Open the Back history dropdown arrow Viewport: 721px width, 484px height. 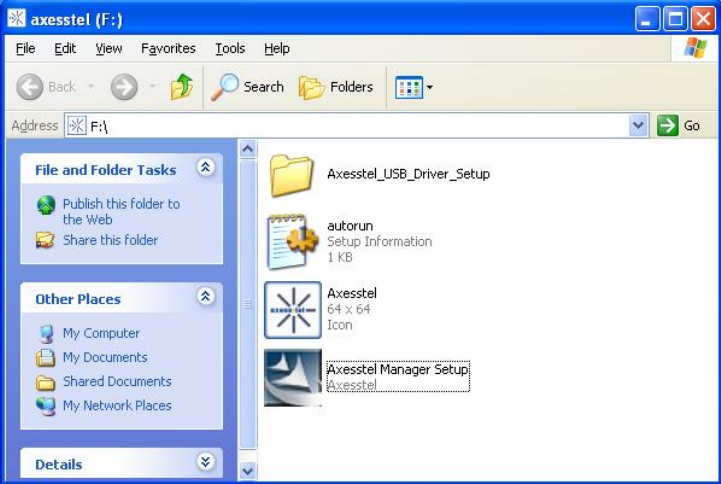click(x=91, y=86)
